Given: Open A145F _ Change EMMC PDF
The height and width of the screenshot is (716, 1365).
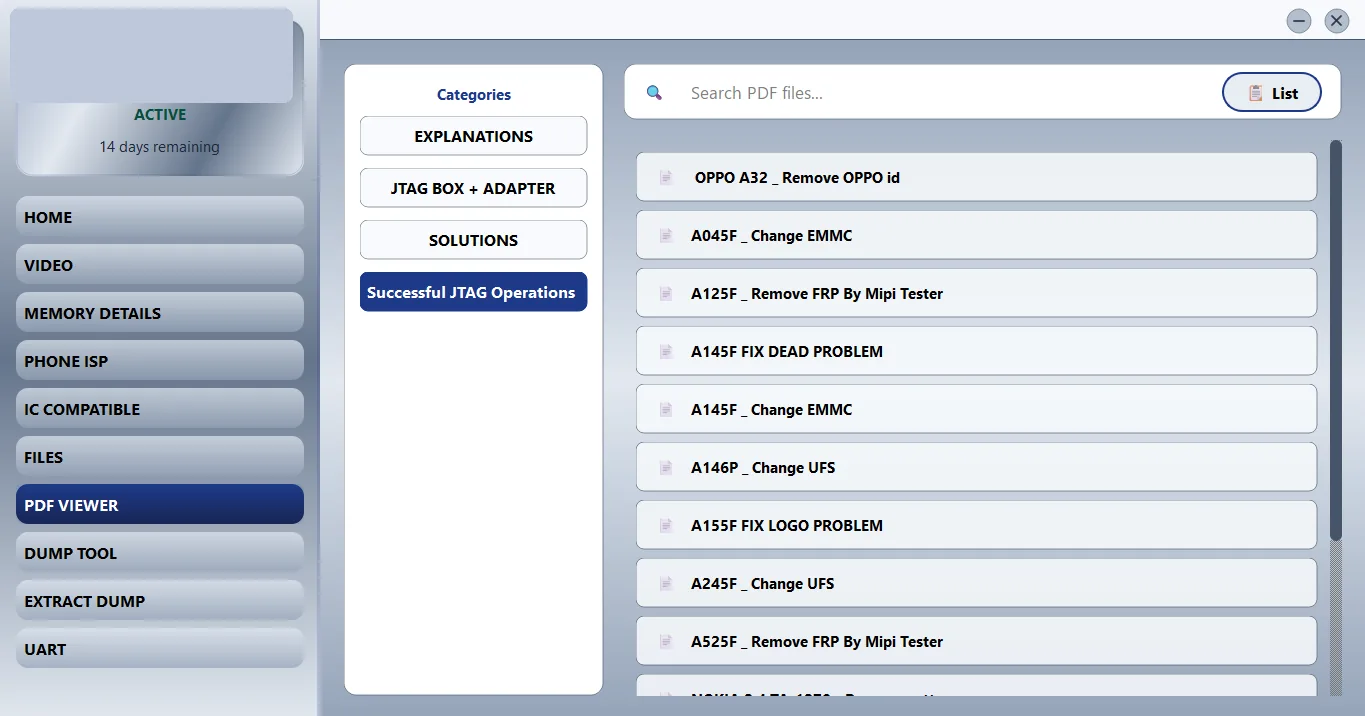Looking at the screenshot, I should tap(976, 409).
